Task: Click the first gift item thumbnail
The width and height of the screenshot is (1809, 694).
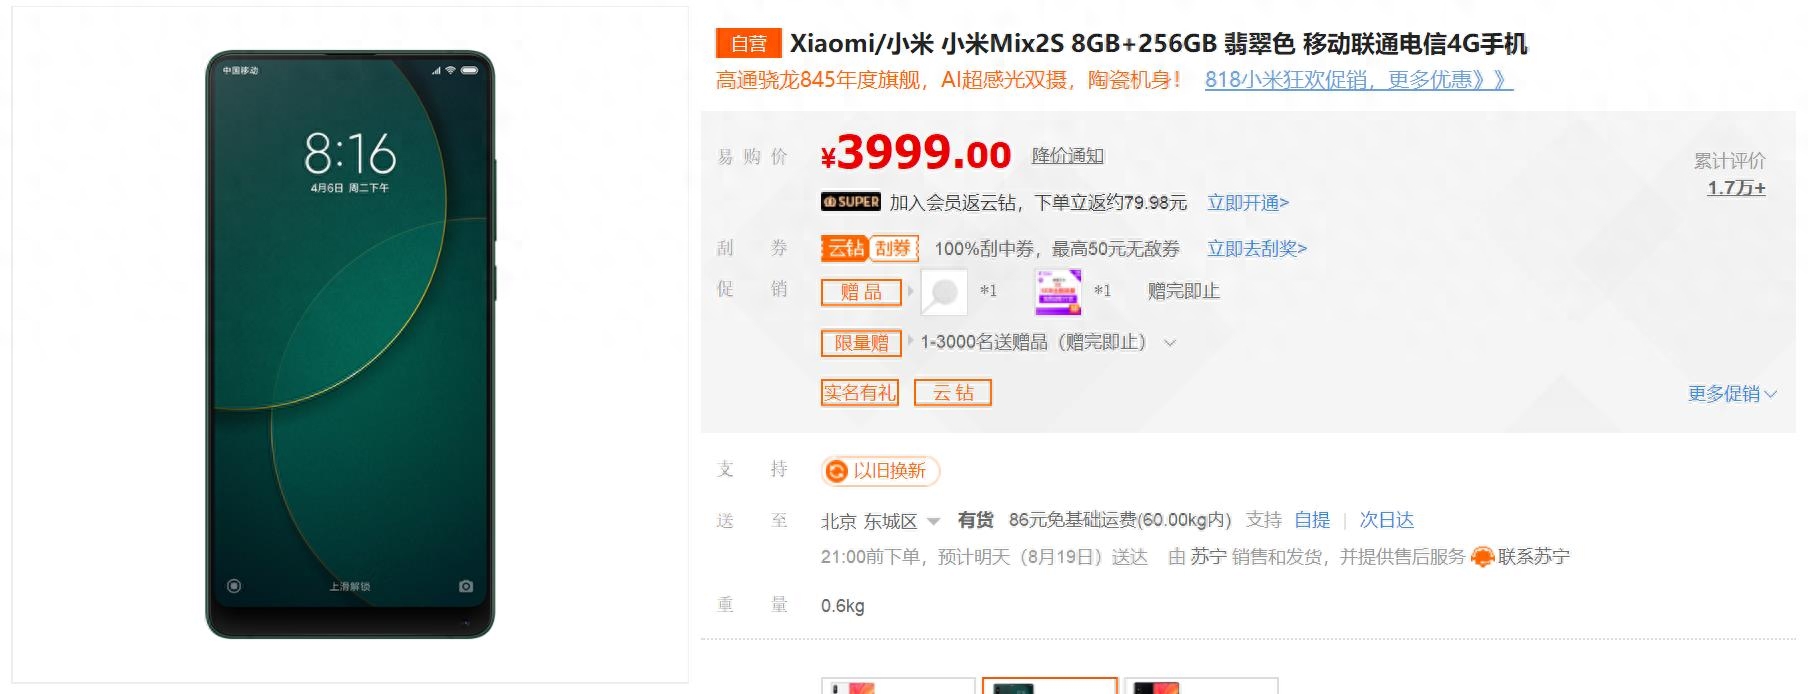Action: 944,291
